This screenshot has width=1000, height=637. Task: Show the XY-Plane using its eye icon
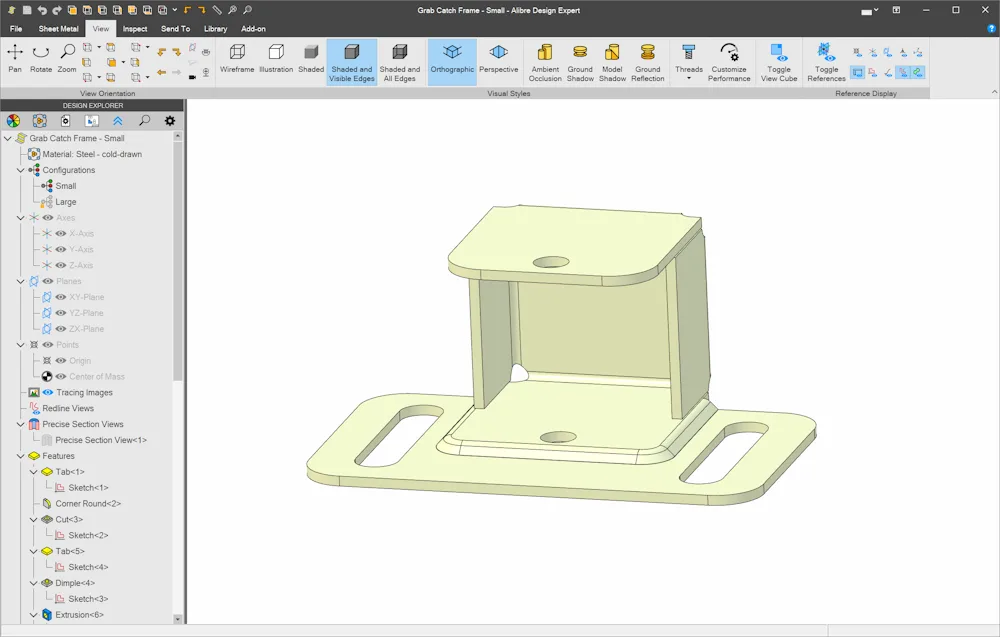[x=61, y=297]
